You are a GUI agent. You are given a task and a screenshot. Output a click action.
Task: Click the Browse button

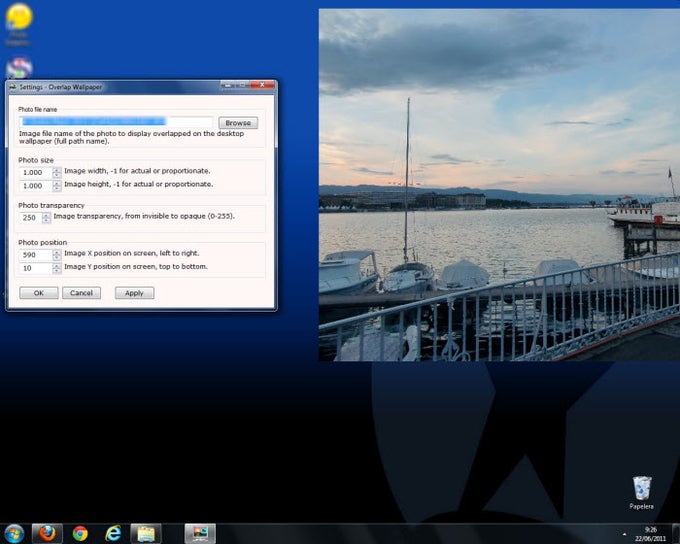pyautogui.click(x=238, y=123)
